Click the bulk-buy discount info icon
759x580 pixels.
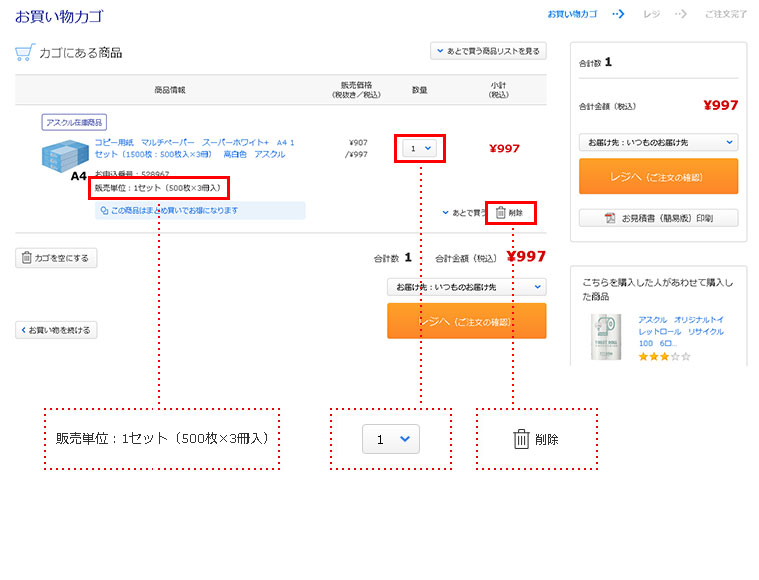105,211
